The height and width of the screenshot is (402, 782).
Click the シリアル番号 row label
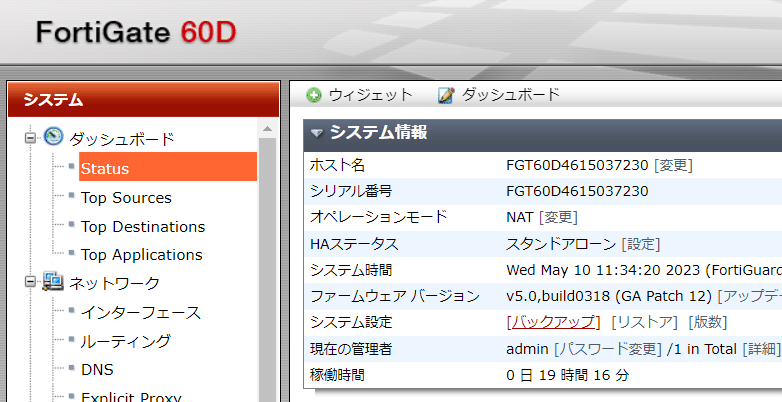pyautogui.click(x=351, y=191)
